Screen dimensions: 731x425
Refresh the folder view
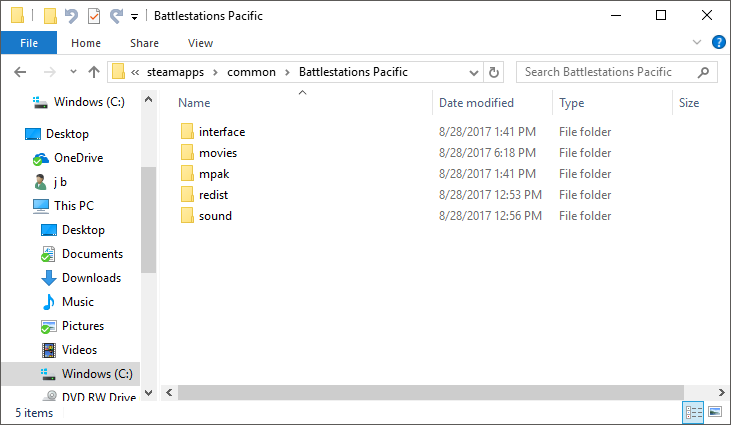tap(494, 72)
